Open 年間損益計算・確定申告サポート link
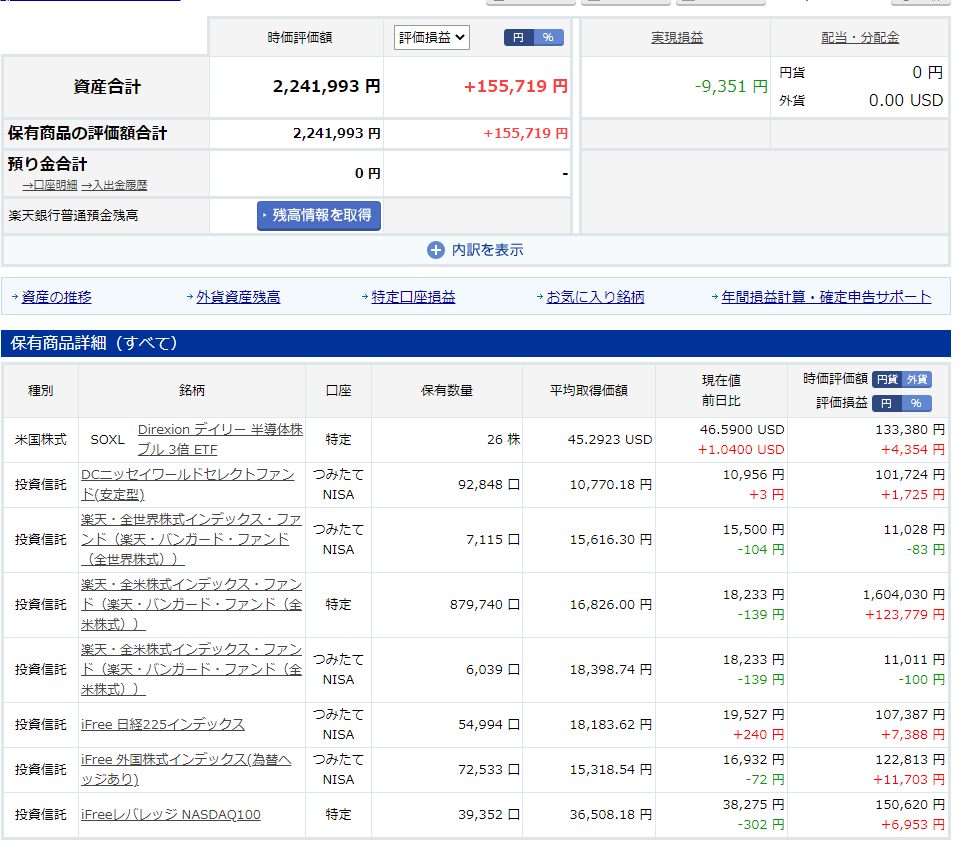964x841 pixels. point(826,297)
